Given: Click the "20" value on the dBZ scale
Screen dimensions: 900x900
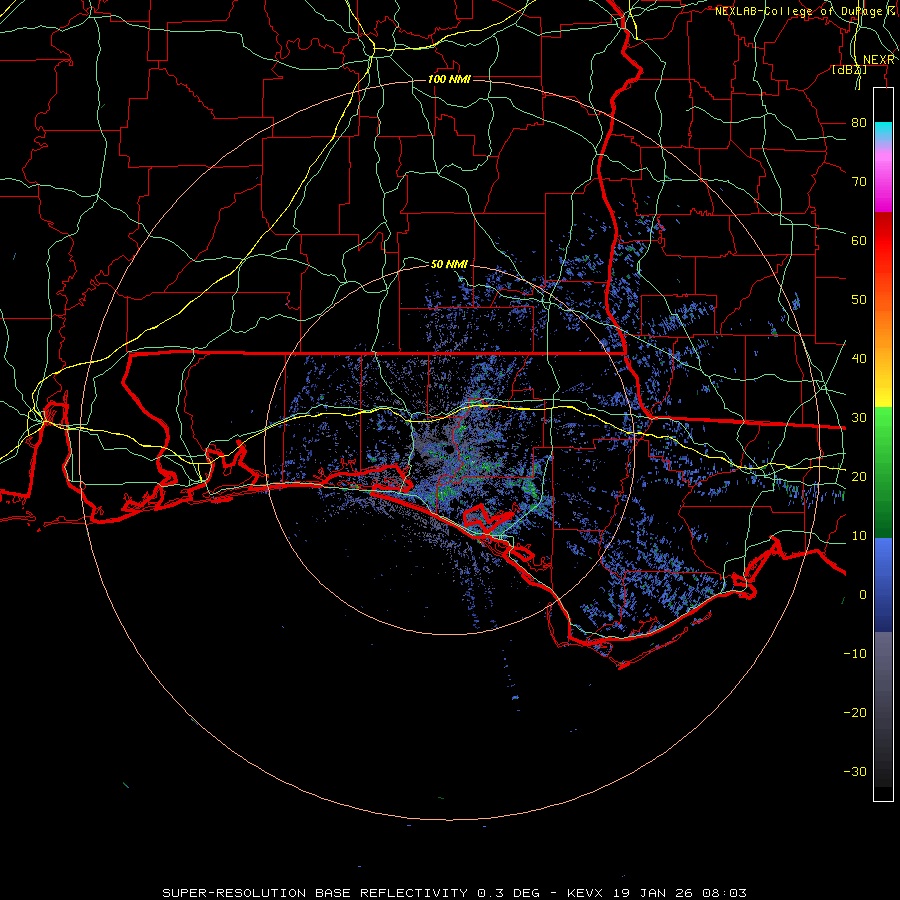Looking at the screenshot, I should 859,476.
